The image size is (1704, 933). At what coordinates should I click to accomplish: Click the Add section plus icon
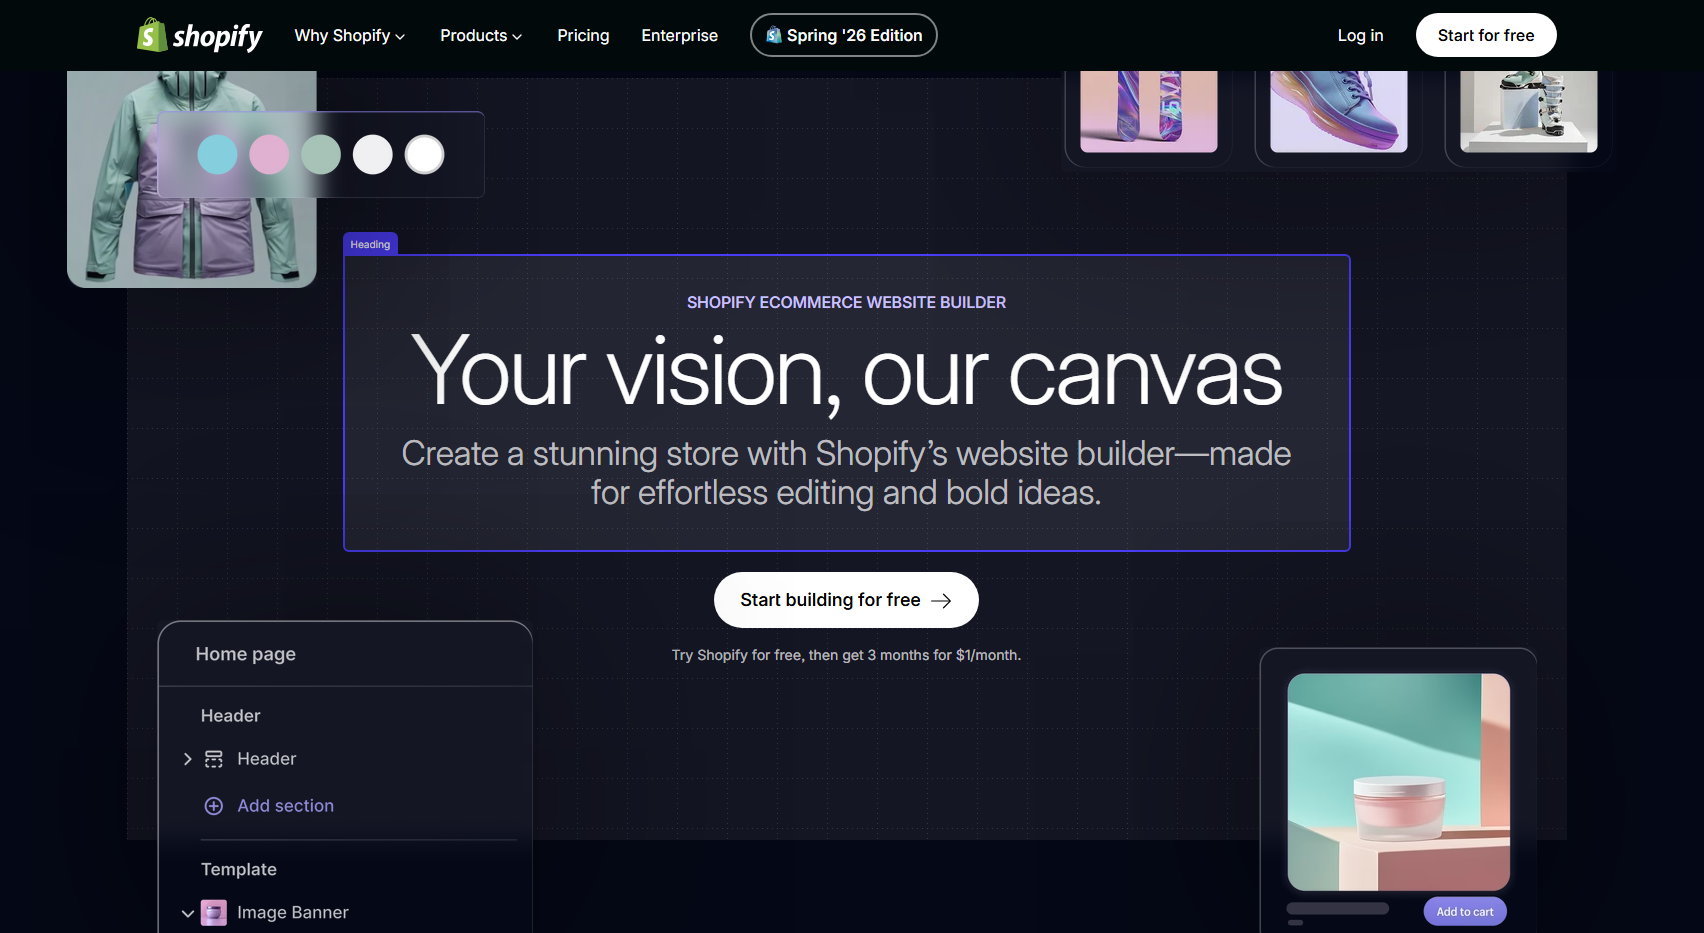214,806
